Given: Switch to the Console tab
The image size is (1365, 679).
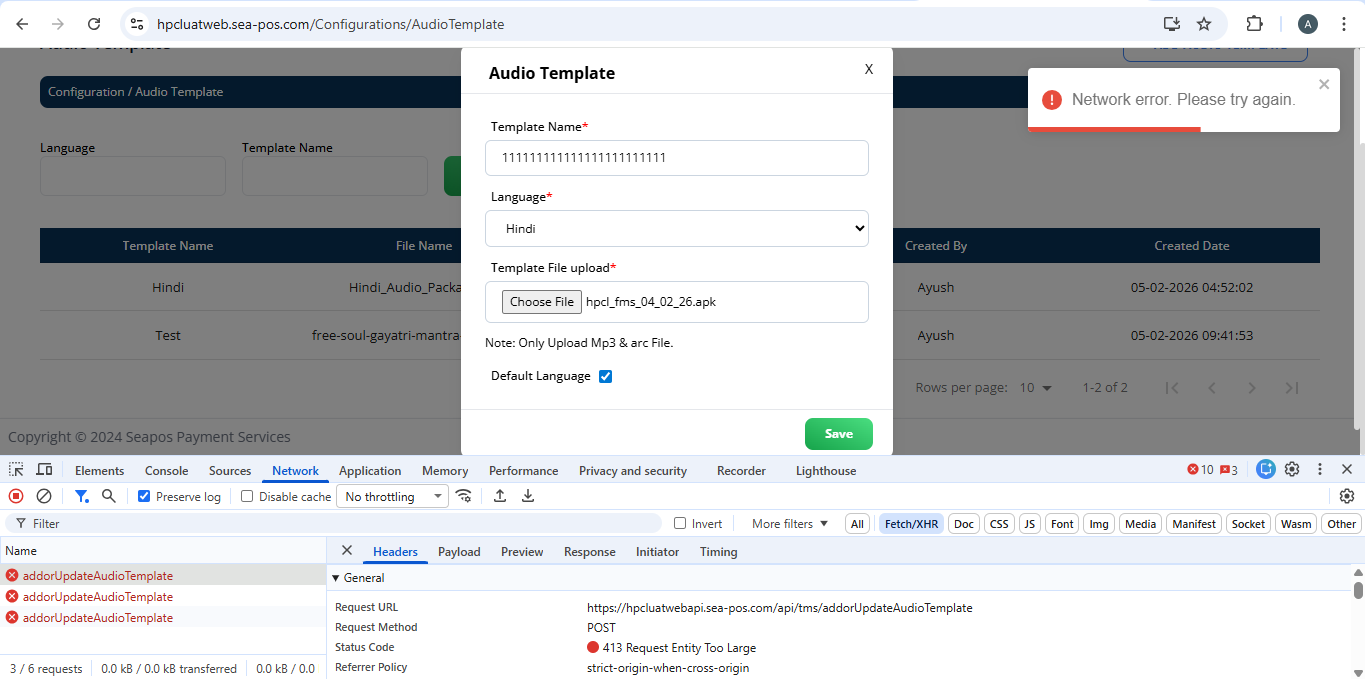Looking at the screenshot, I should [166, 471].
